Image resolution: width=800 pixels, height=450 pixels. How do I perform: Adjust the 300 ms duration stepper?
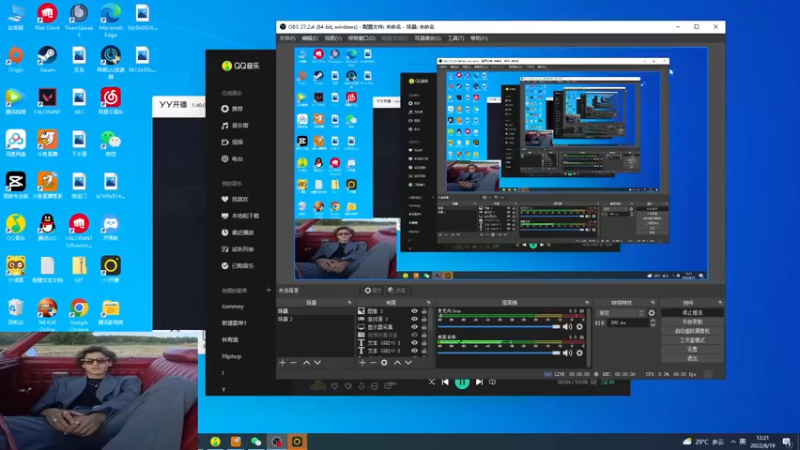coord(653,323)
